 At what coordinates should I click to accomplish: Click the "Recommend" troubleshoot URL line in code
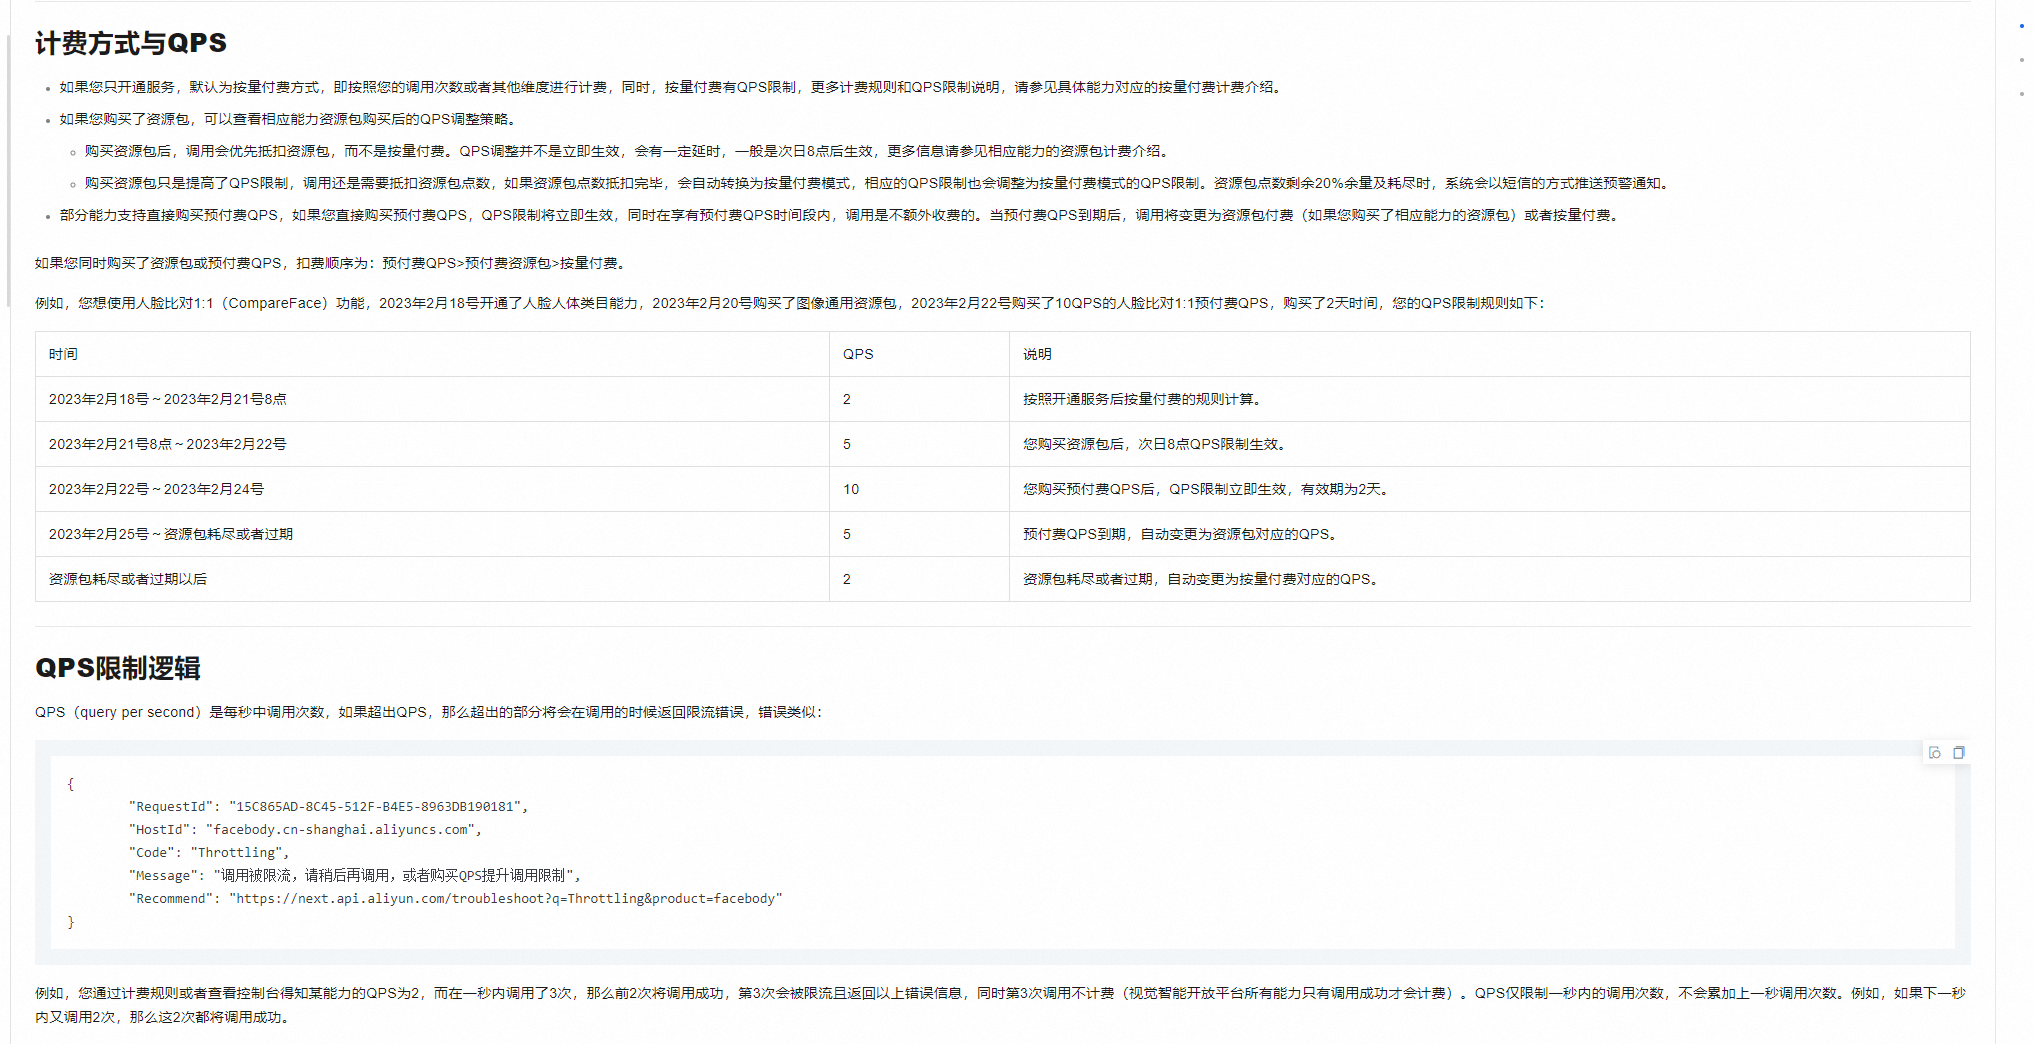click(x=455, y=899)
